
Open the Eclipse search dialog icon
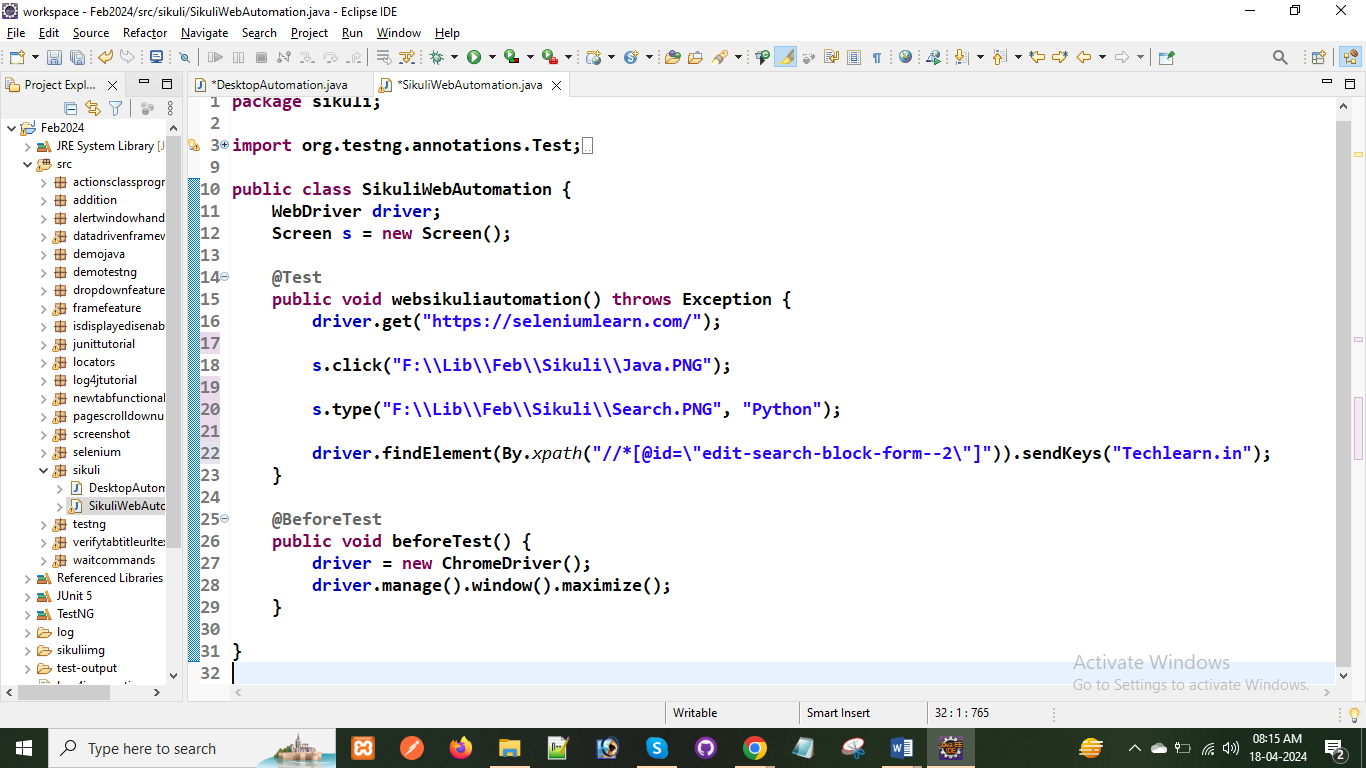pyautogui.click(x=1281, y=57)
